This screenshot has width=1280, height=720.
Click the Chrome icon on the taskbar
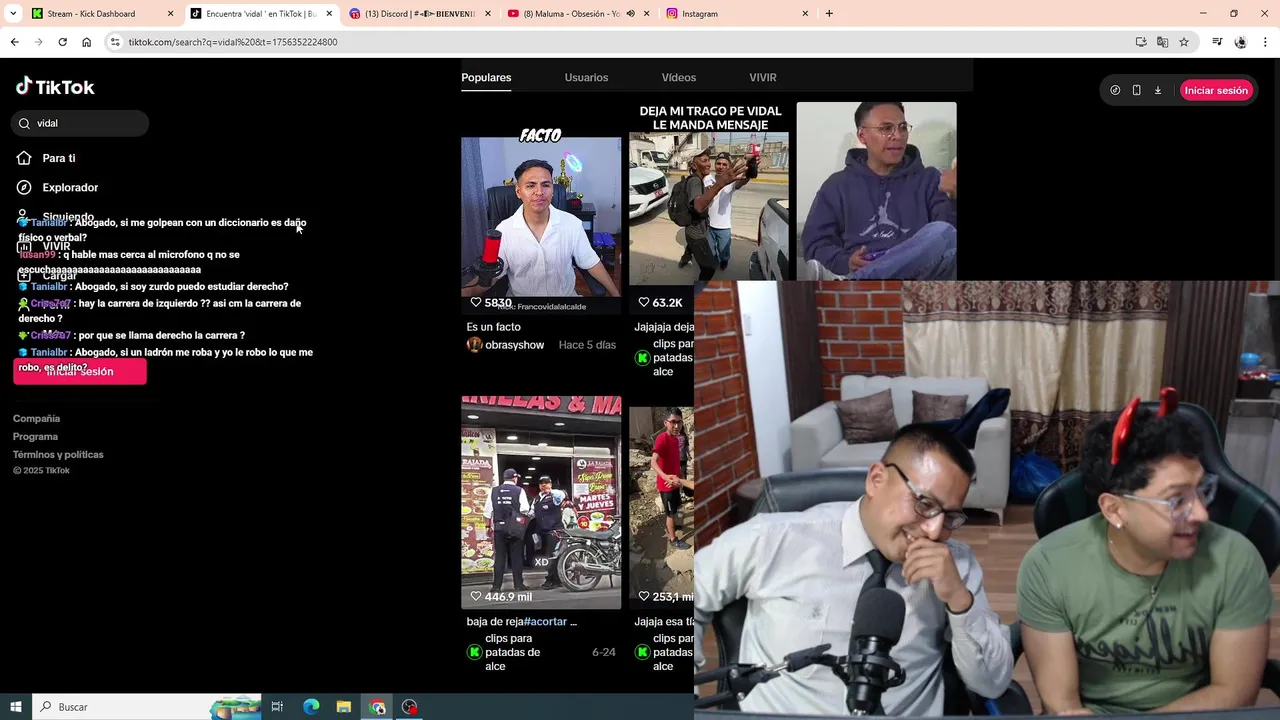(377, 707)
